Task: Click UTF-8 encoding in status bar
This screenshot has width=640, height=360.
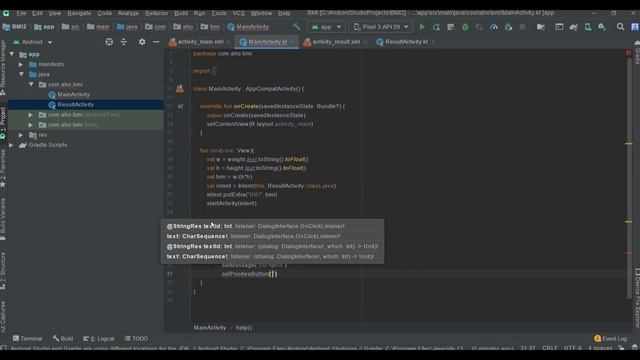Action: [573, 348]
